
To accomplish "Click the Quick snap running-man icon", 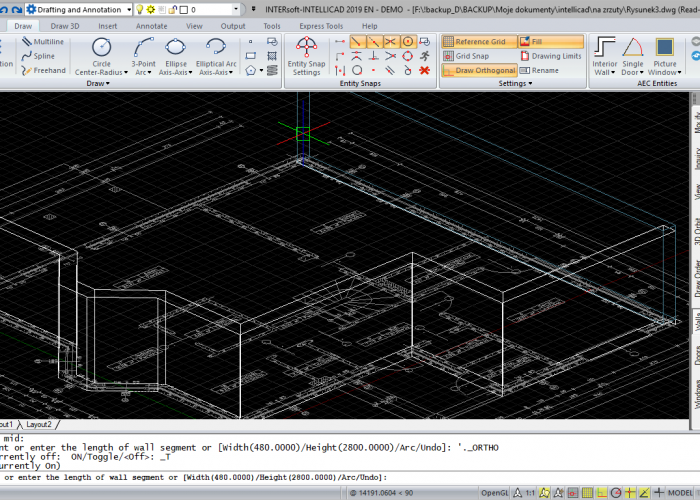I will coord(424,56).
